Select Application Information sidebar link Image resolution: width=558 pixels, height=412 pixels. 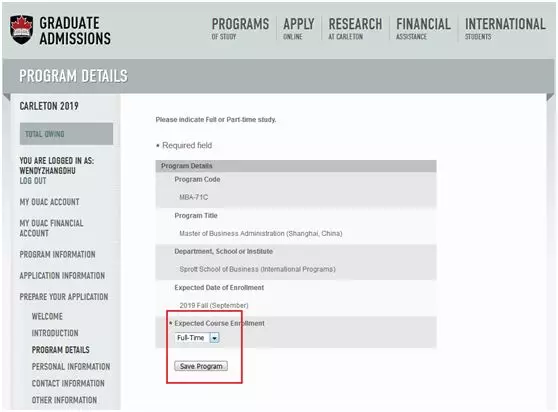[62, 276]
